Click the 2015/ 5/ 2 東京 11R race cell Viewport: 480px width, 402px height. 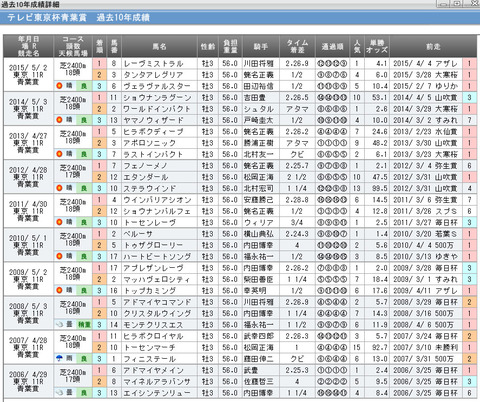[28, 75]
